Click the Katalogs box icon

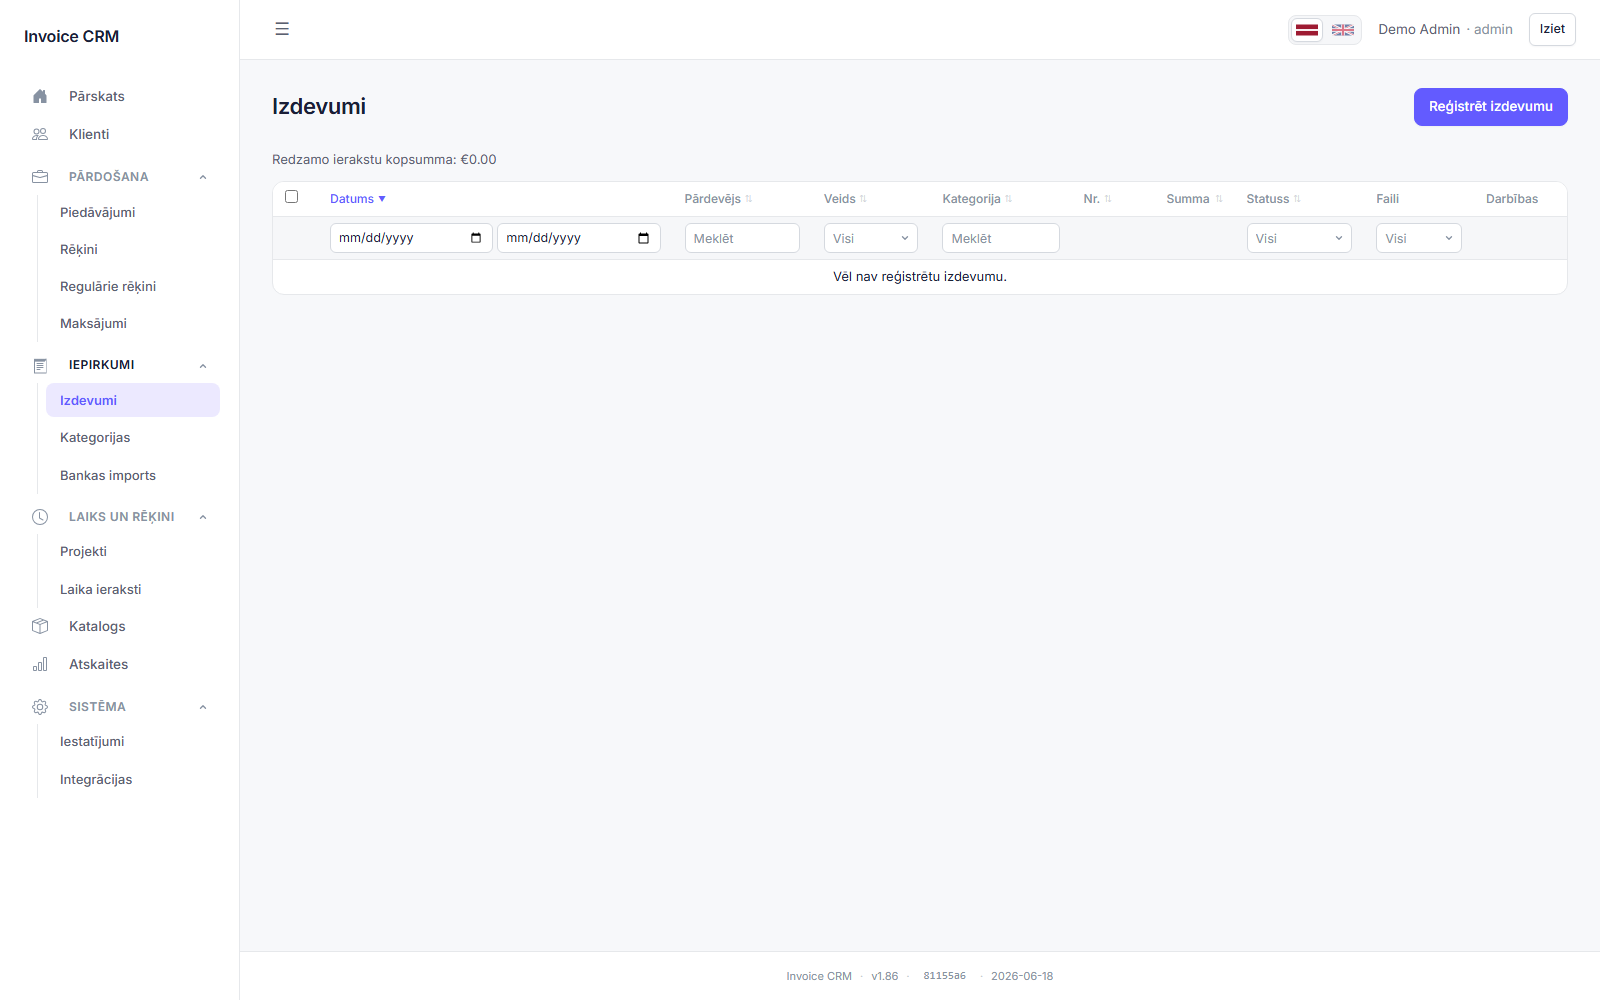40,626
